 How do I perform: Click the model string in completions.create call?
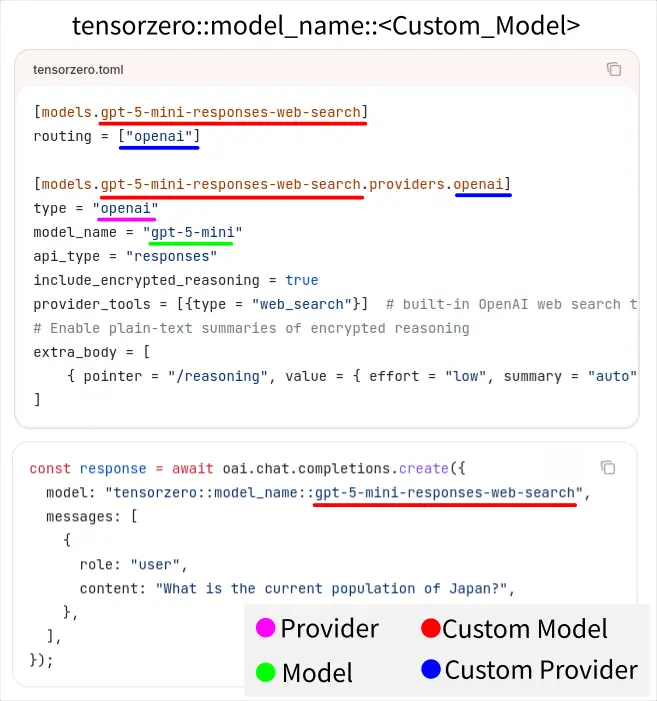[x=346, y=492]
